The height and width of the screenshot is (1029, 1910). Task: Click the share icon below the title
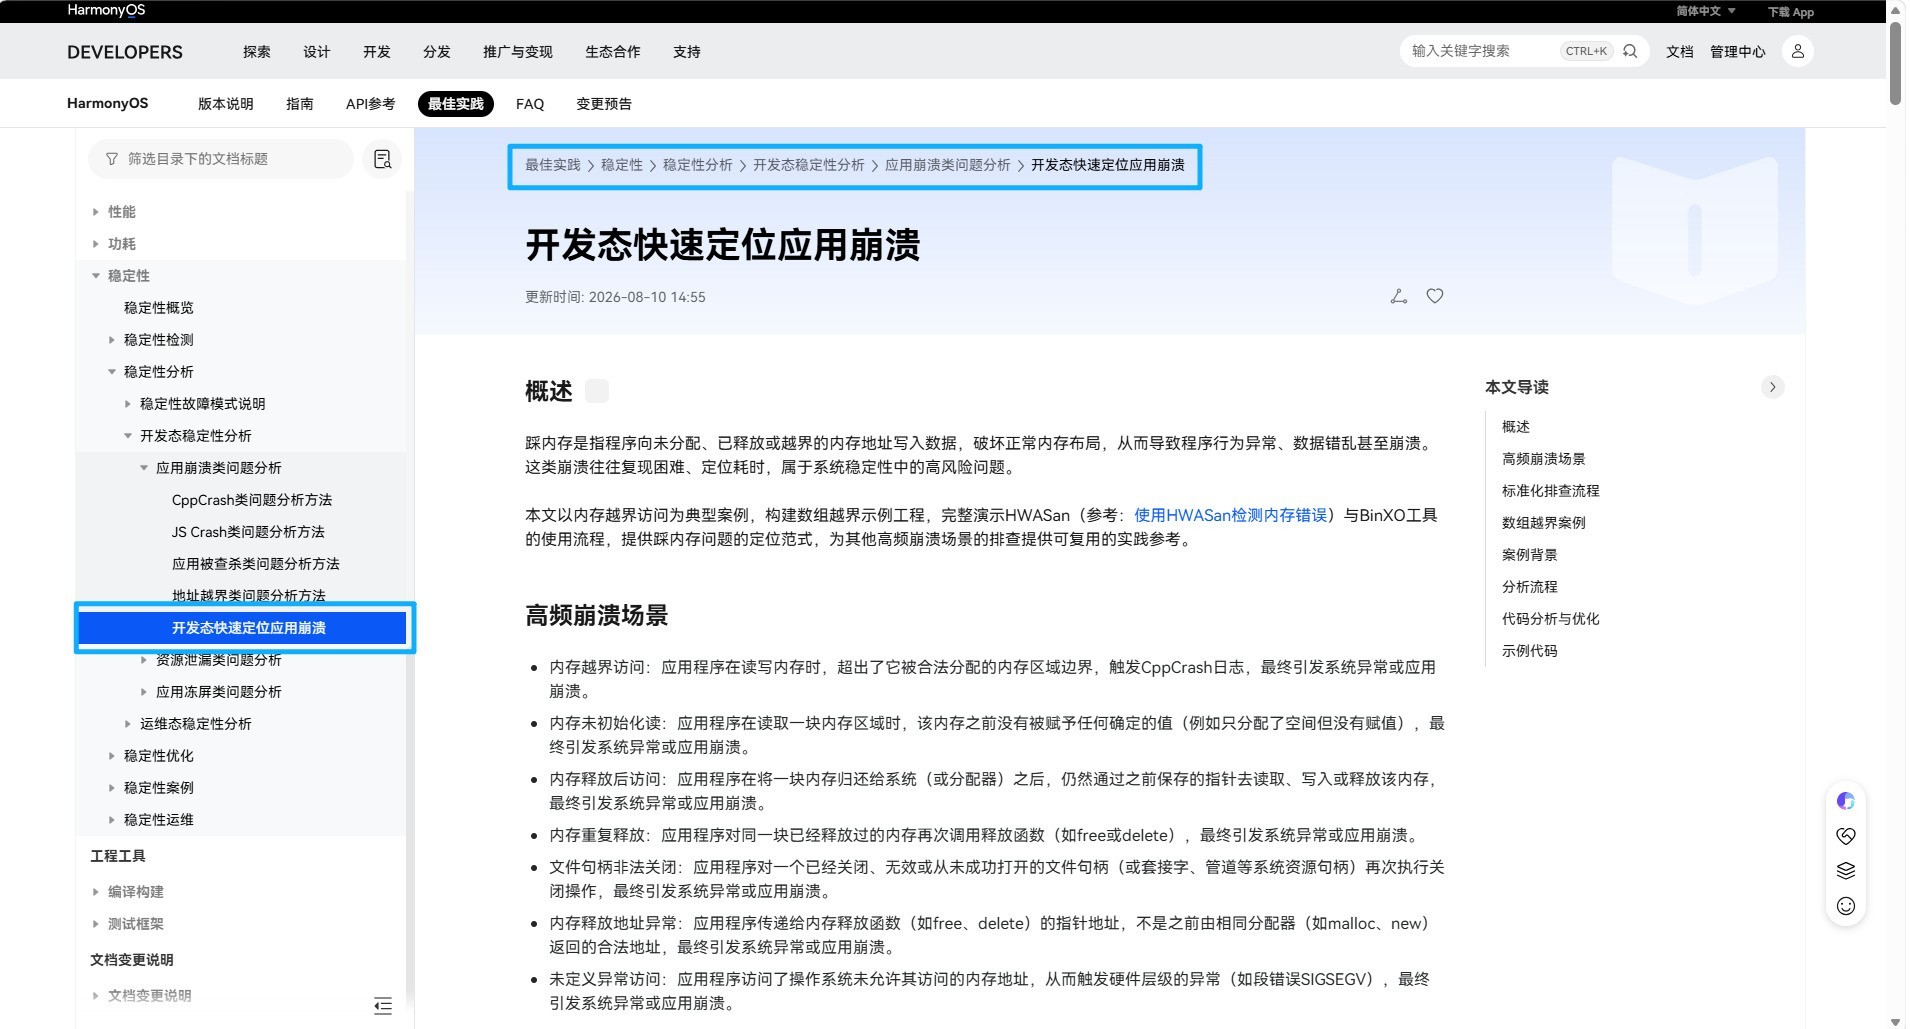pos(1399,296)
